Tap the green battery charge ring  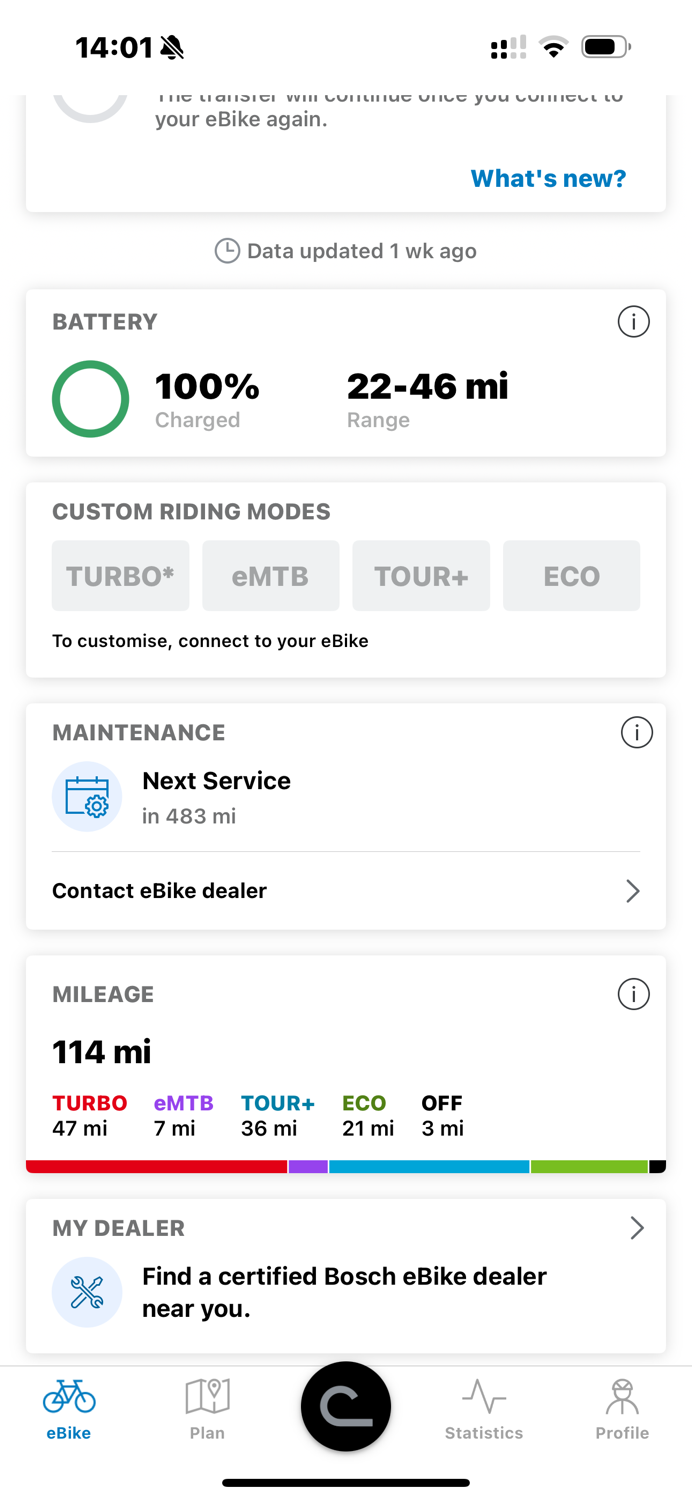91,399
